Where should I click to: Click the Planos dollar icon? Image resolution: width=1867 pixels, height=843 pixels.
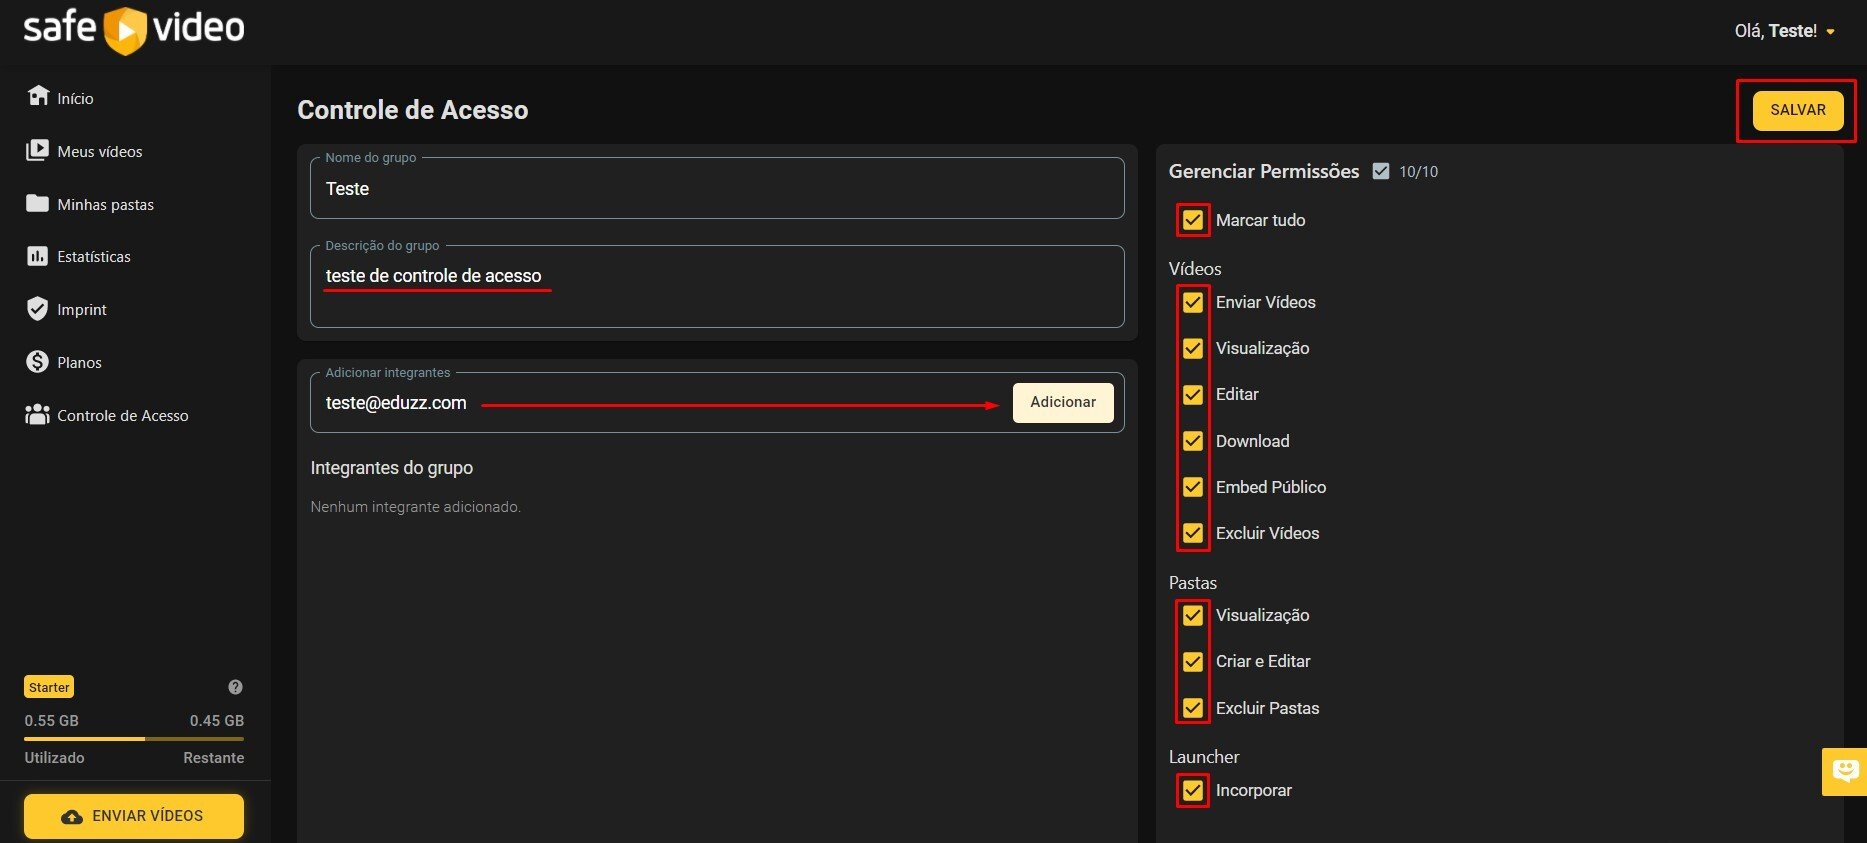pyautogui.click(x=37, y=362)
